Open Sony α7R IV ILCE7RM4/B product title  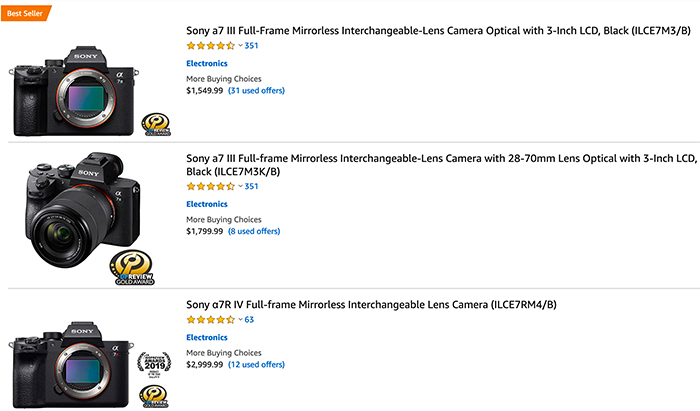(371, 305)
